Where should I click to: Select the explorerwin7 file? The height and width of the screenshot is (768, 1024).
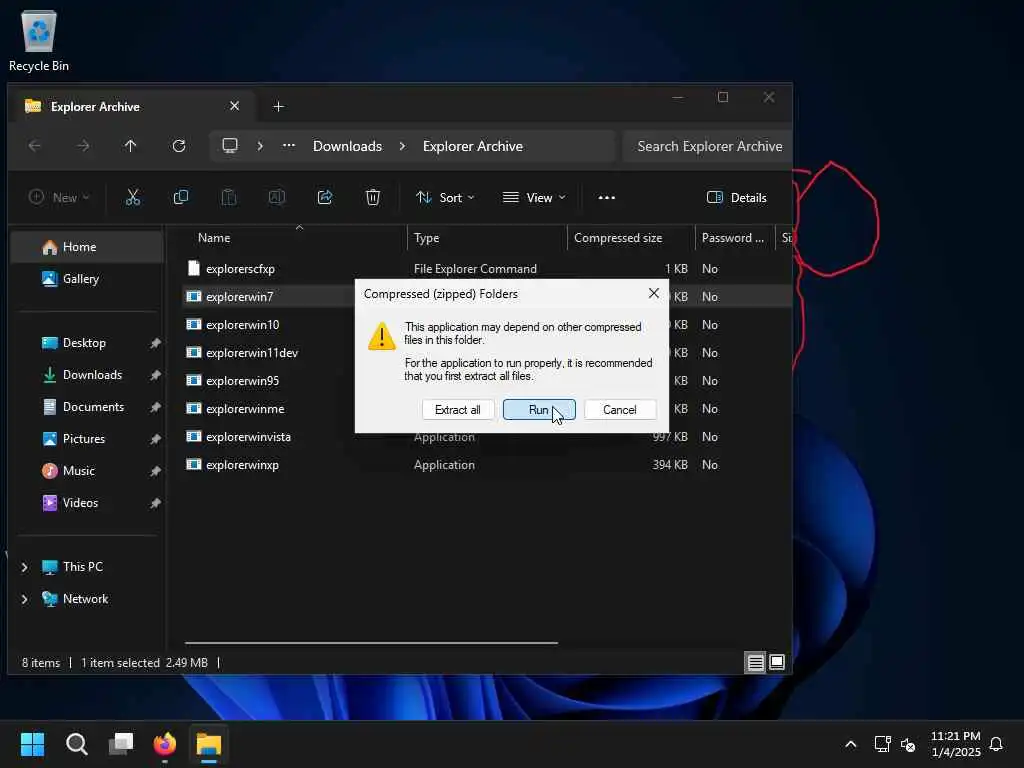(x=240, y=296)
